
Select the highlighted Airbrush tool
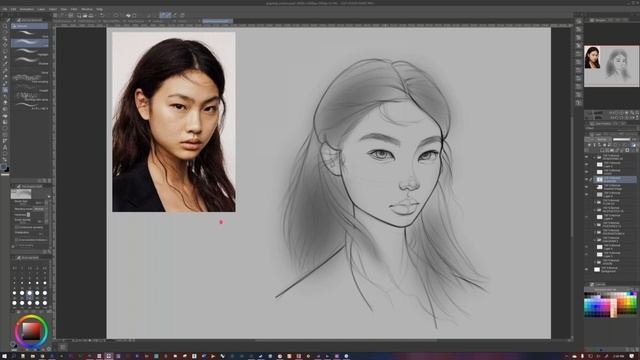coord(5,90)
